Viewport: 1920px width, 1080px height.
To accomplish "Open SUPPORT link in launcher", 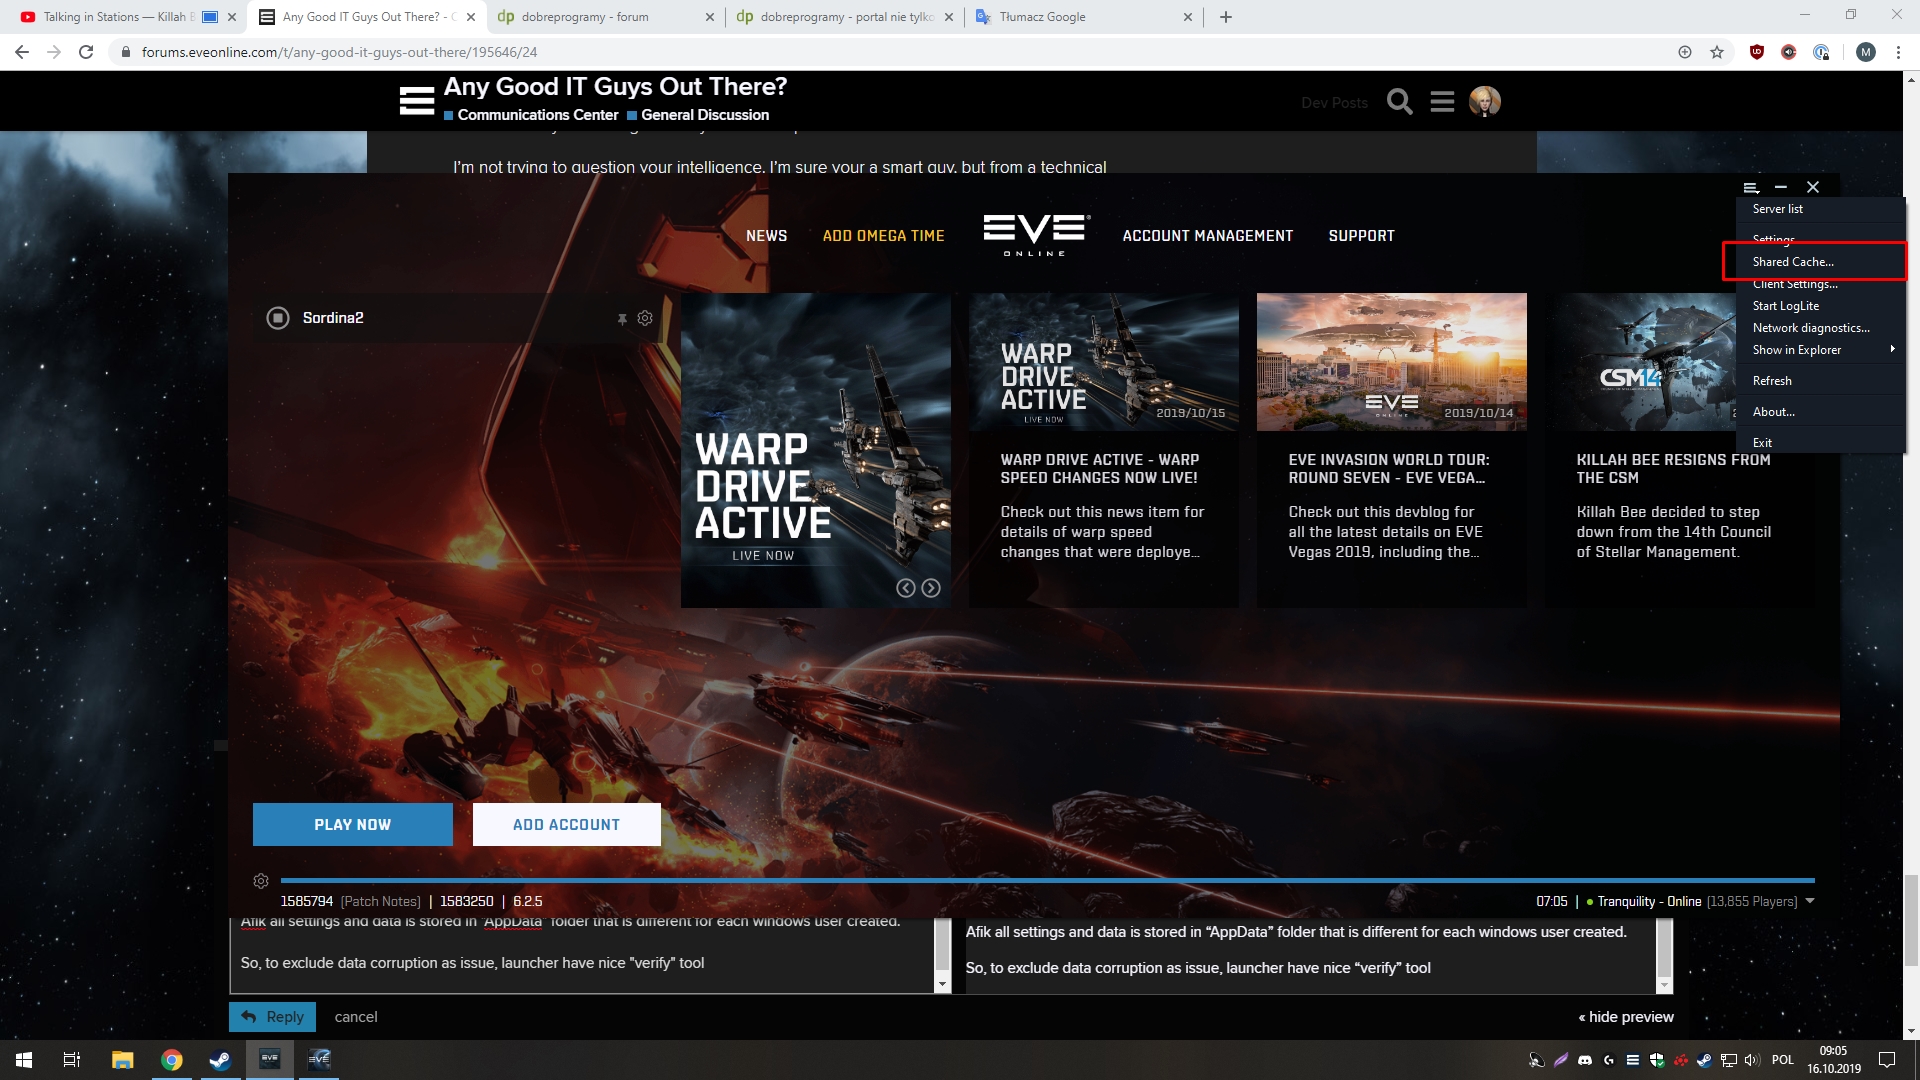I will click(x=1362, y=236).
